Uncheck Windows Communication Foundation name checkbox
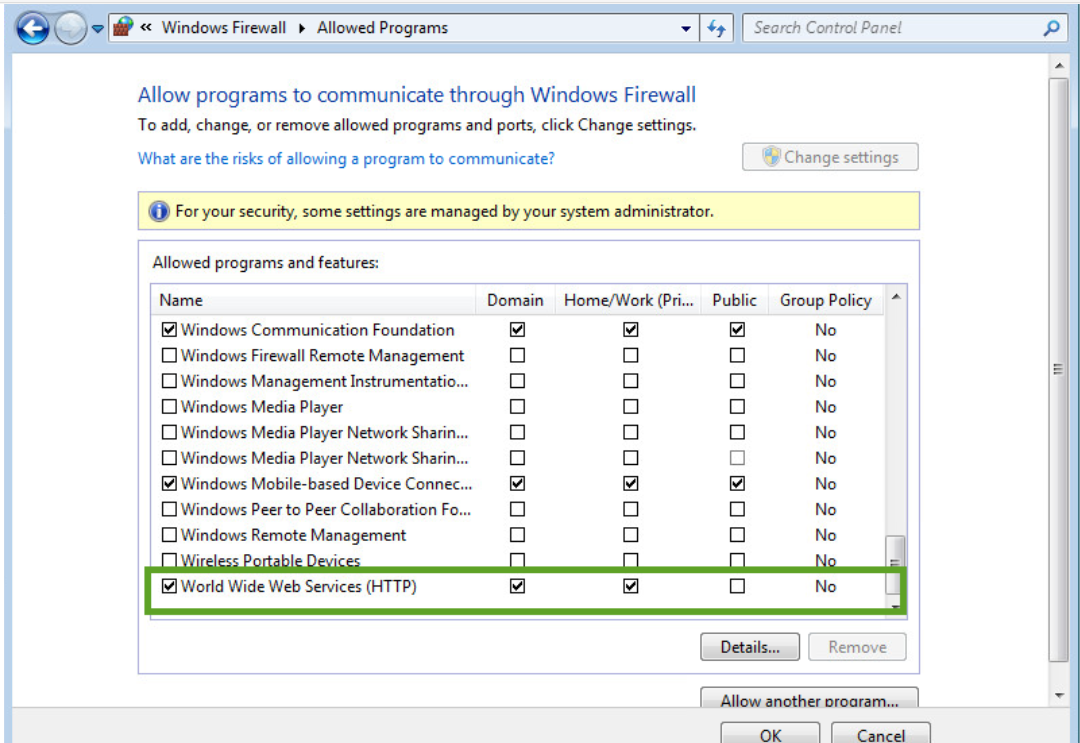Viewport: 1080px width, 743px height. point(169,330)
